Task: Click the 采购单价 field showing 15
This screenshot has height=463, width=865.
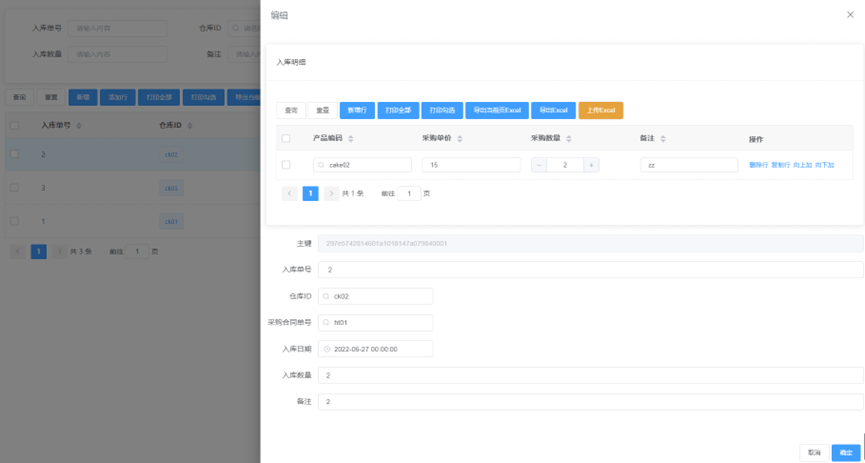Action: coord(471,165)
